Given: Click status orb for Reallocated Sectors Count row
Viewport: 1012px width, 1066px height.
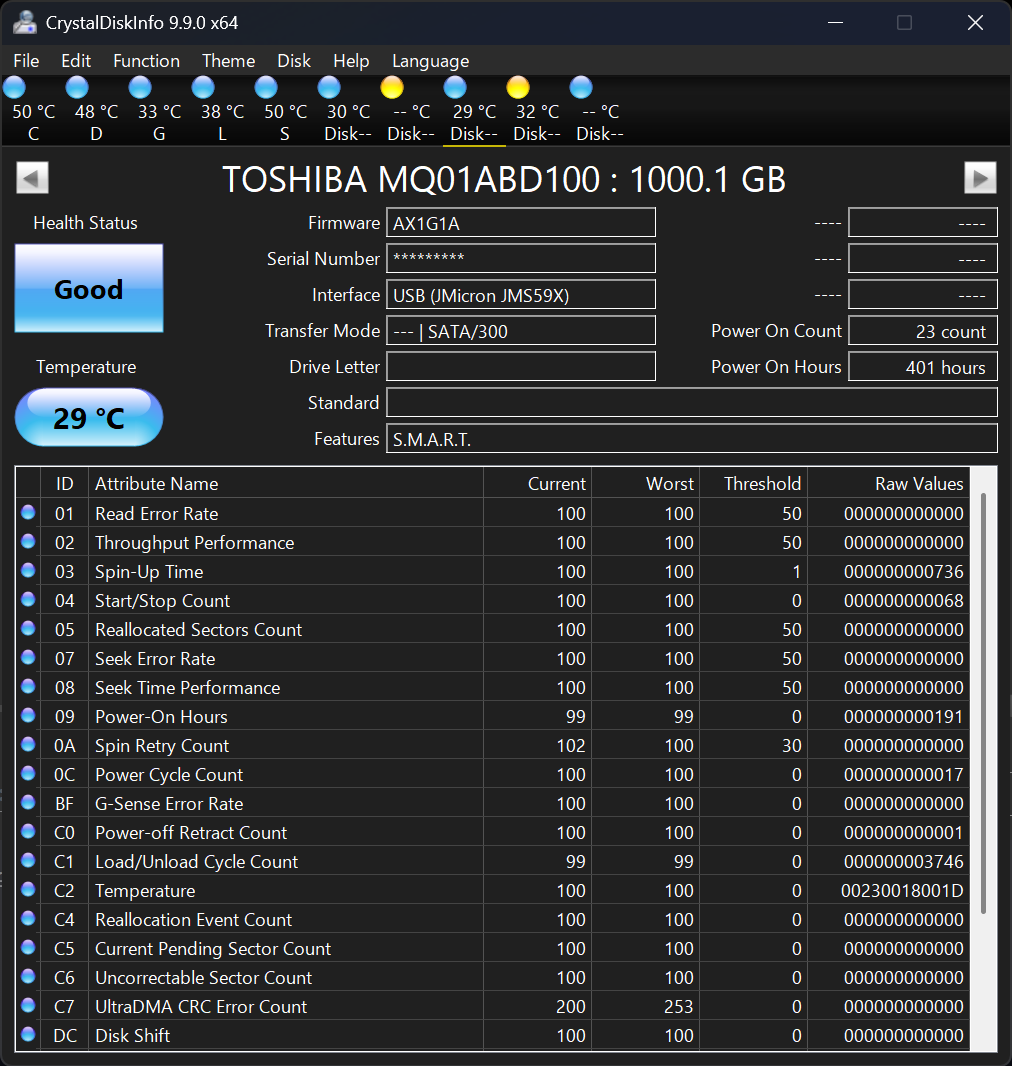Looking at the screenshot, I should coord(28,628).
